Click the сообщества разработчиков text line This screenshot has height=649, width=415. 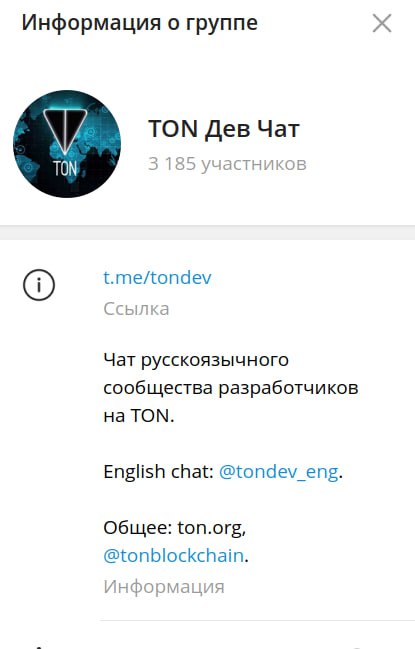tap(230, 388)
